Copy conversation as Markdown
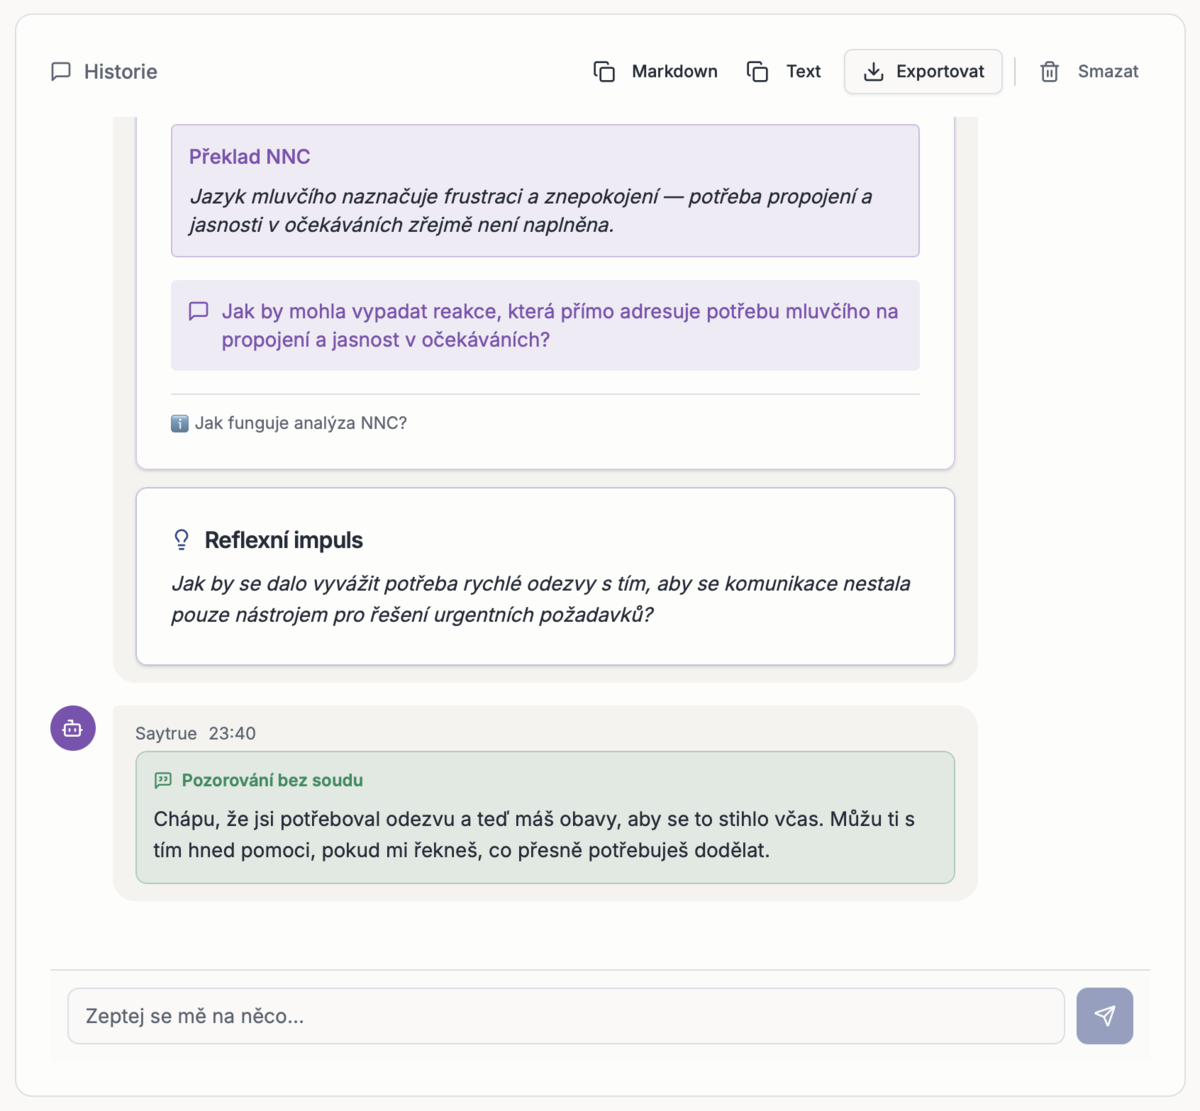1200x1111 pixels. 656,71
